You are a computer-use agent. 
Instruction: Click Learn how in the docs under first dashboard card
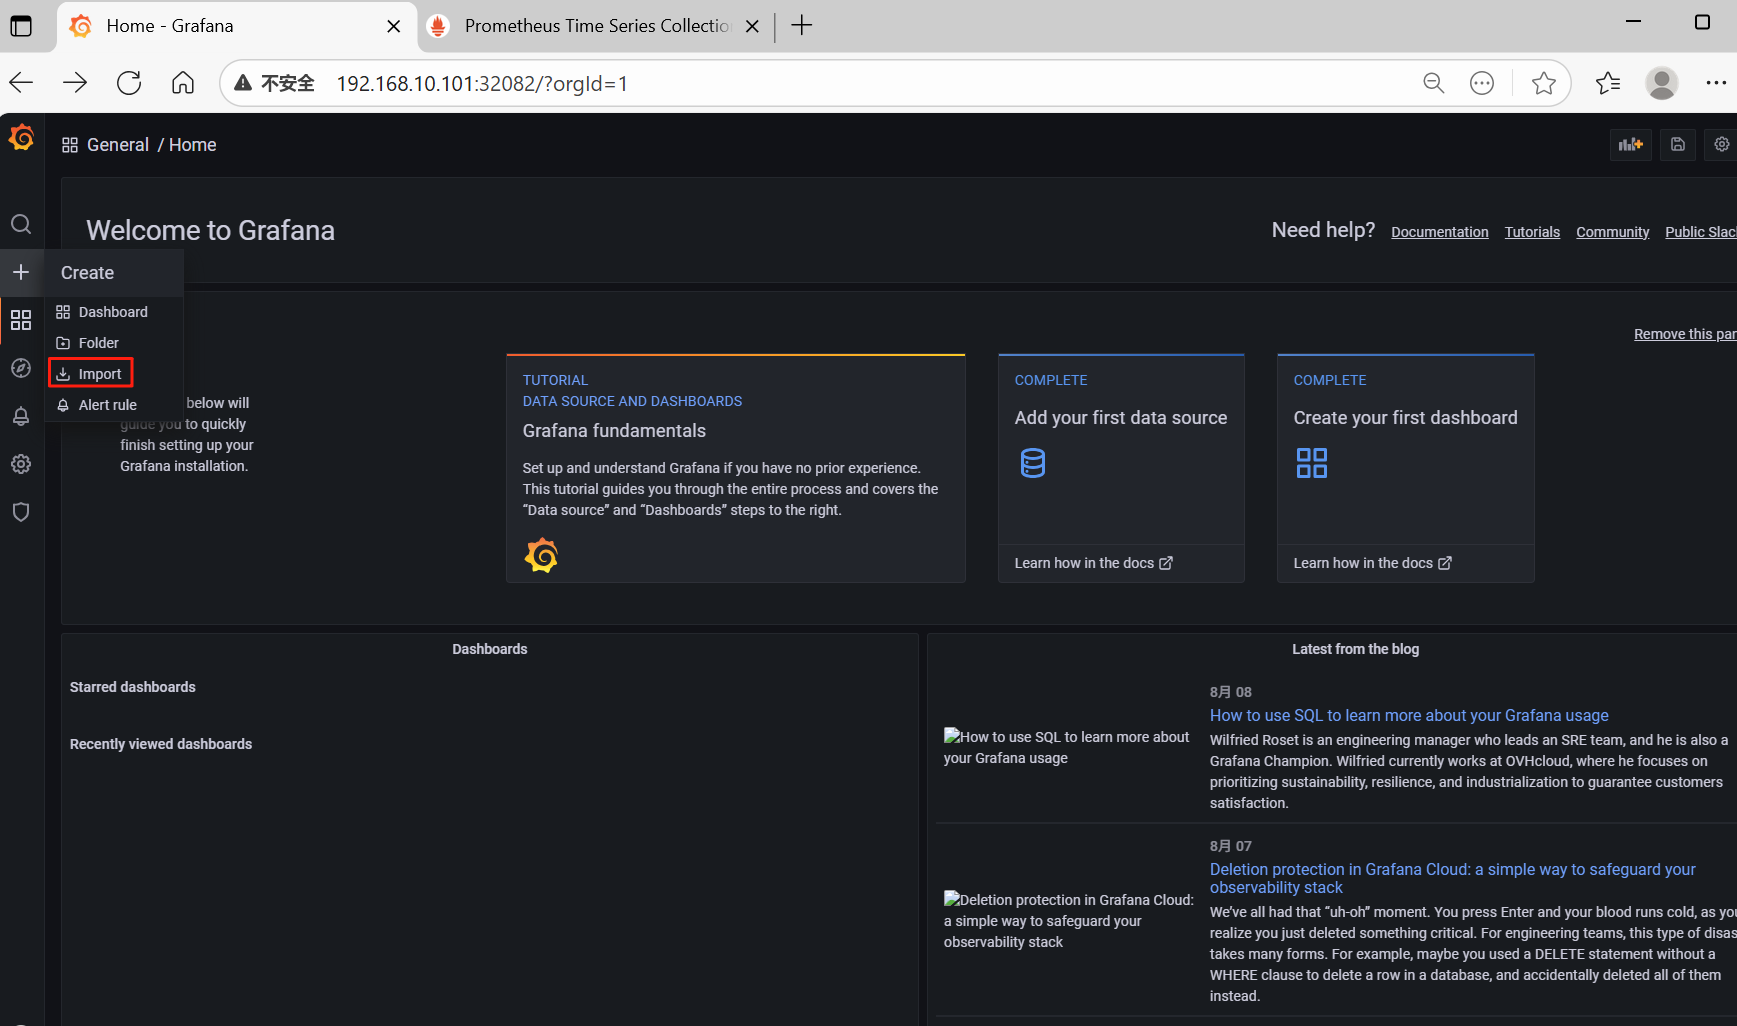pos(1372,563)
